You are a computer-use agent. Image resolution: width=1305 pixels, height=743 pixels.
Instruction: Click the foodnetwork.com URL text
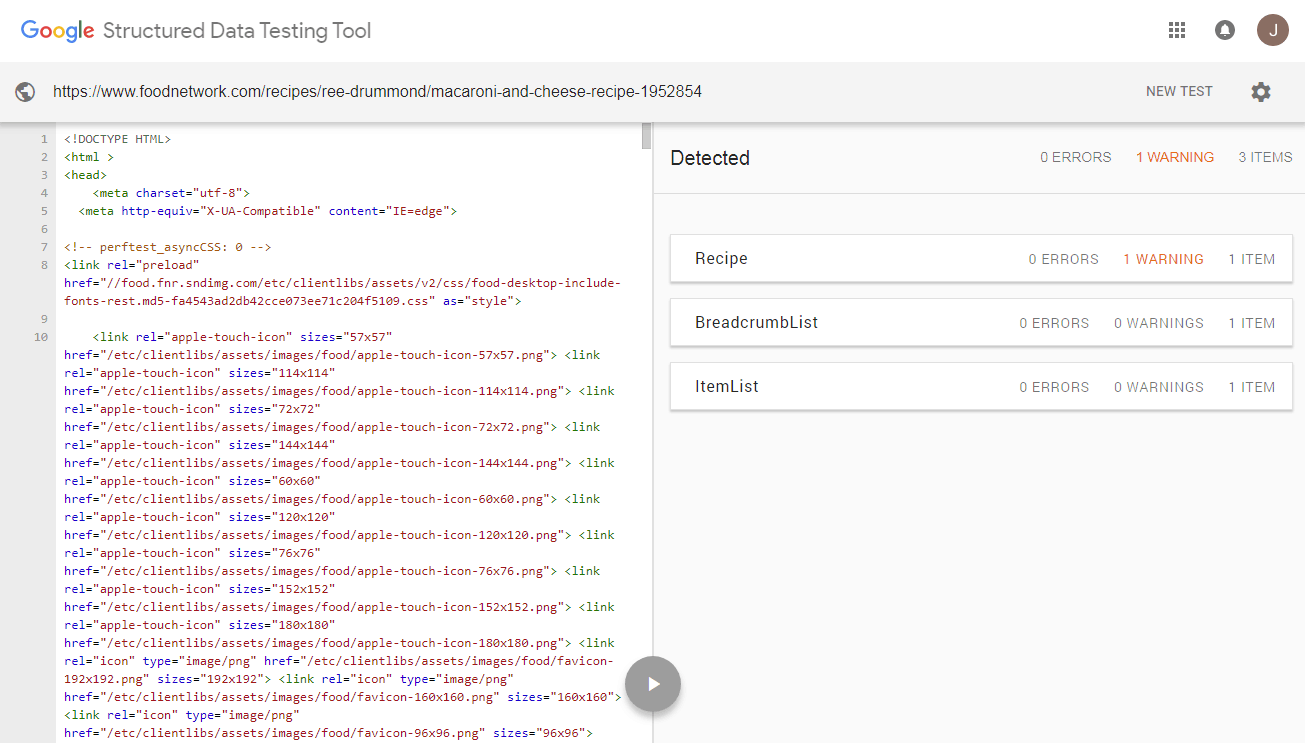point(377,92)
